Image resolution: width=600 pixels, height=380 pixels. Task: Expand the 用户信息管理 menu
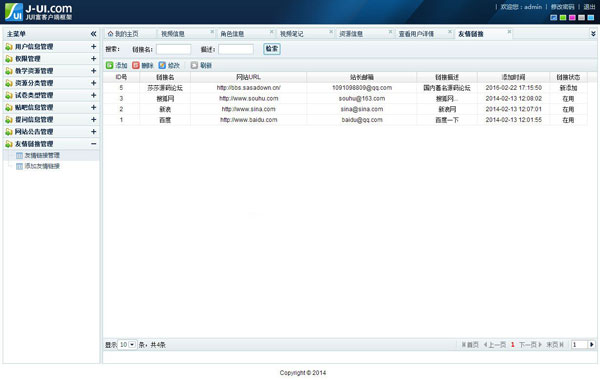[x=93, y=47]
